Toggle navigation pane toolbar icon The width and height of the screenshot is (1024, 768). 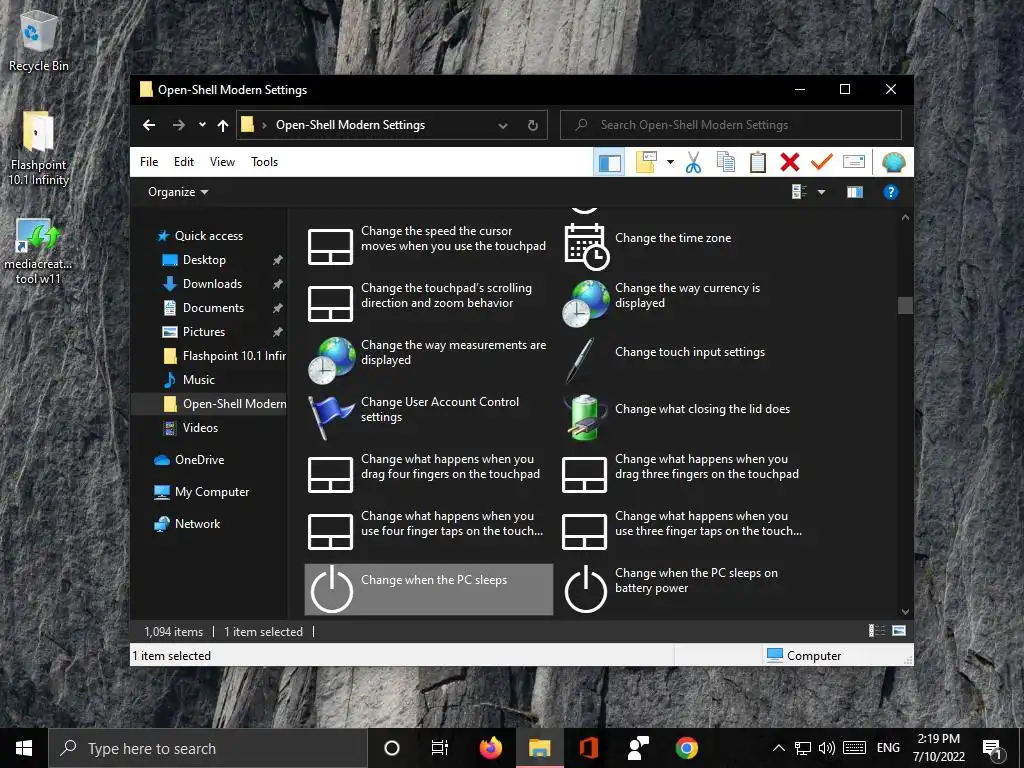pos(609,162)
